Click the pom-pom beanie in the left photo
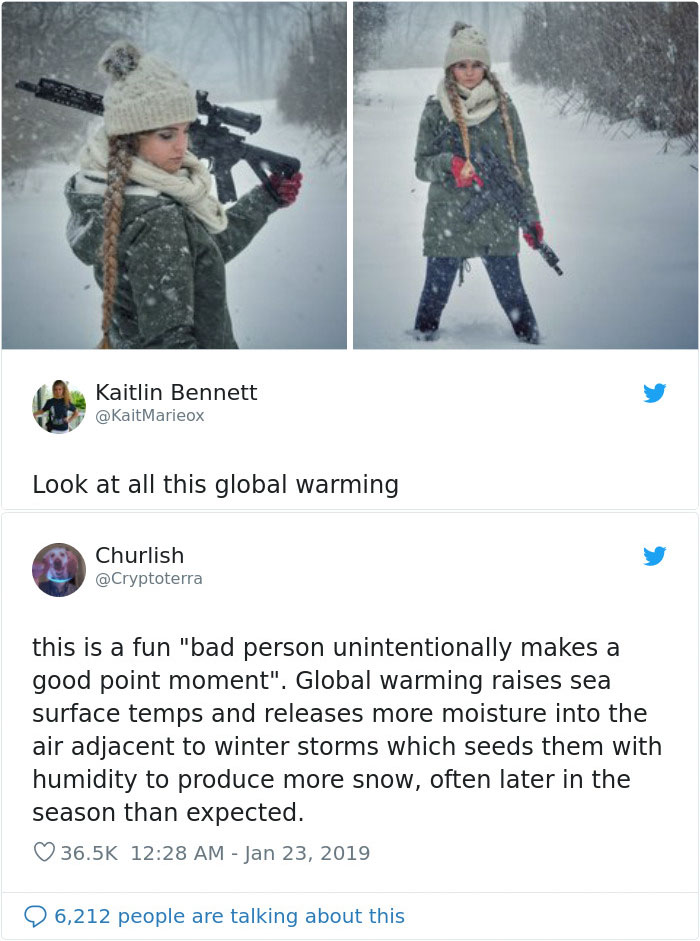Image resolution: width=700 pixels, height=941 pixels. click(145, 90)
